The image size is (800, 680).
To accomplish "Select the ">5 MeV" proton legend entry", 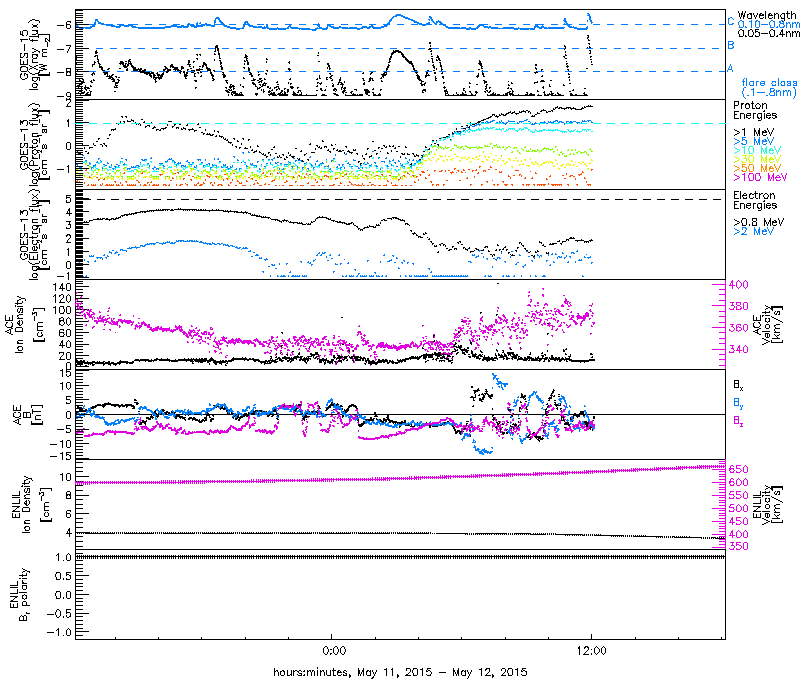I will [x=753, y=141].
